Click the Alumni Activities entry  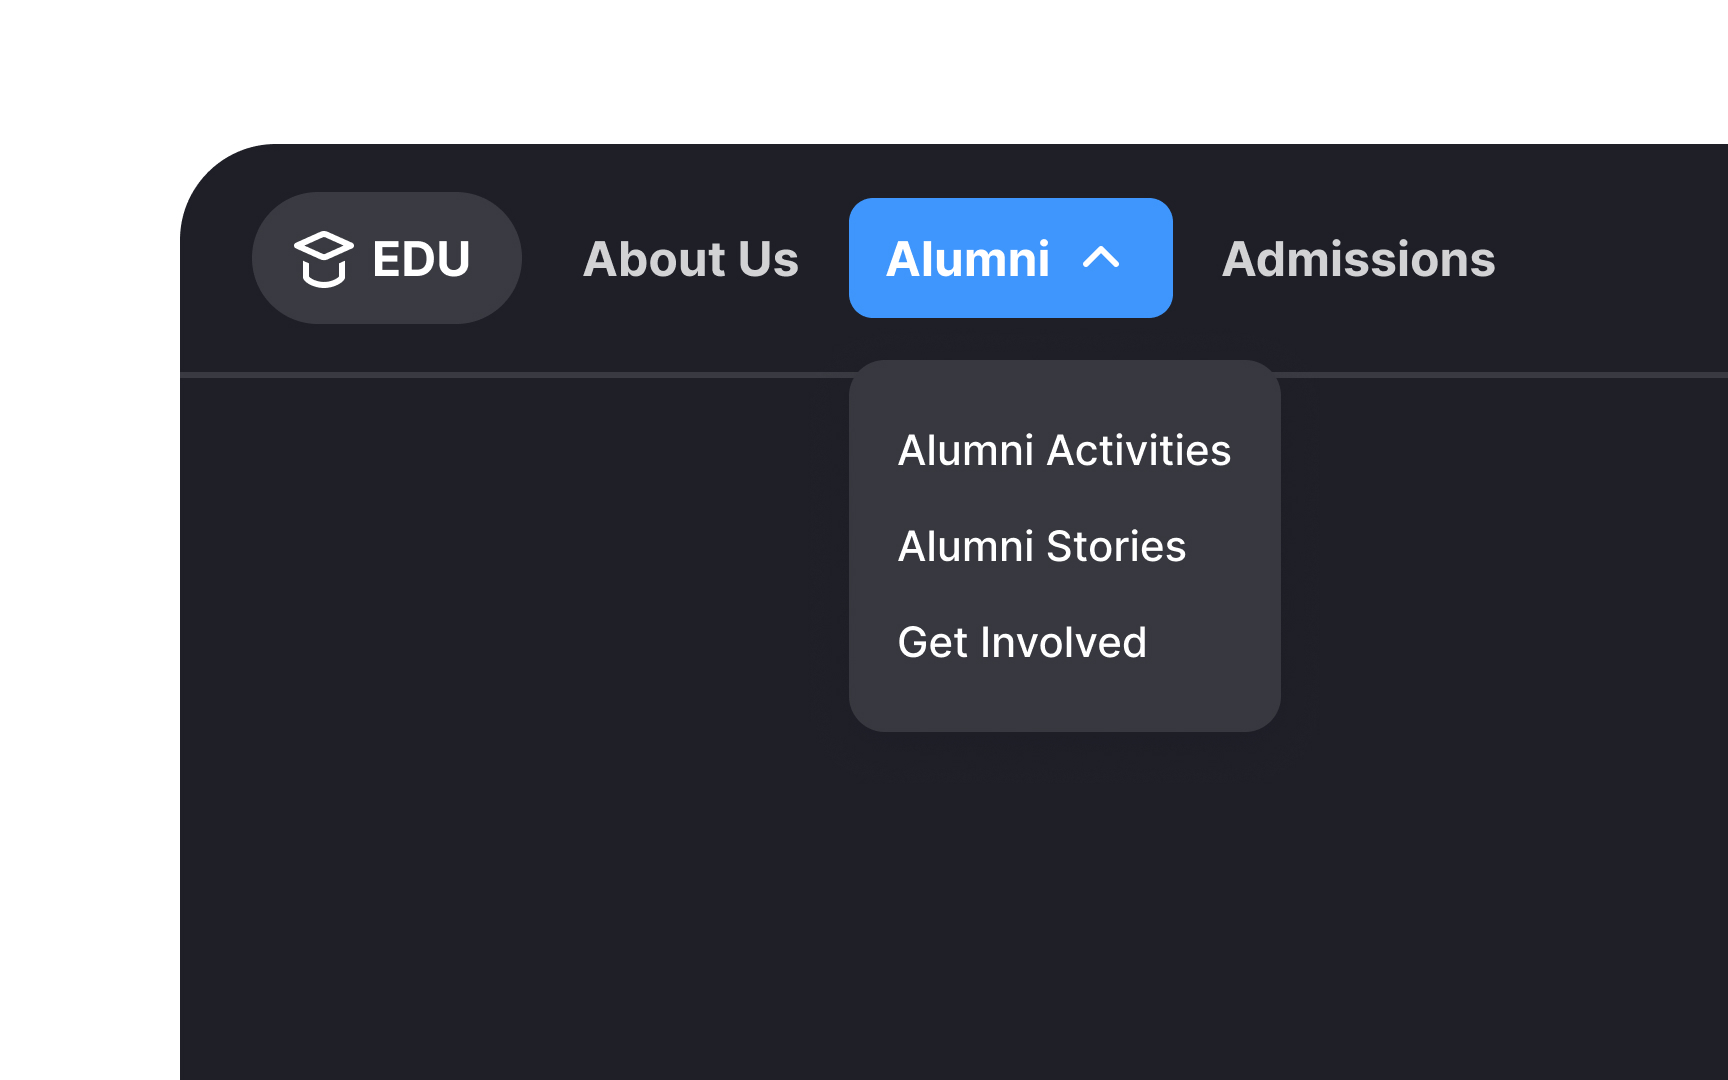click(x=1064, y=450)
